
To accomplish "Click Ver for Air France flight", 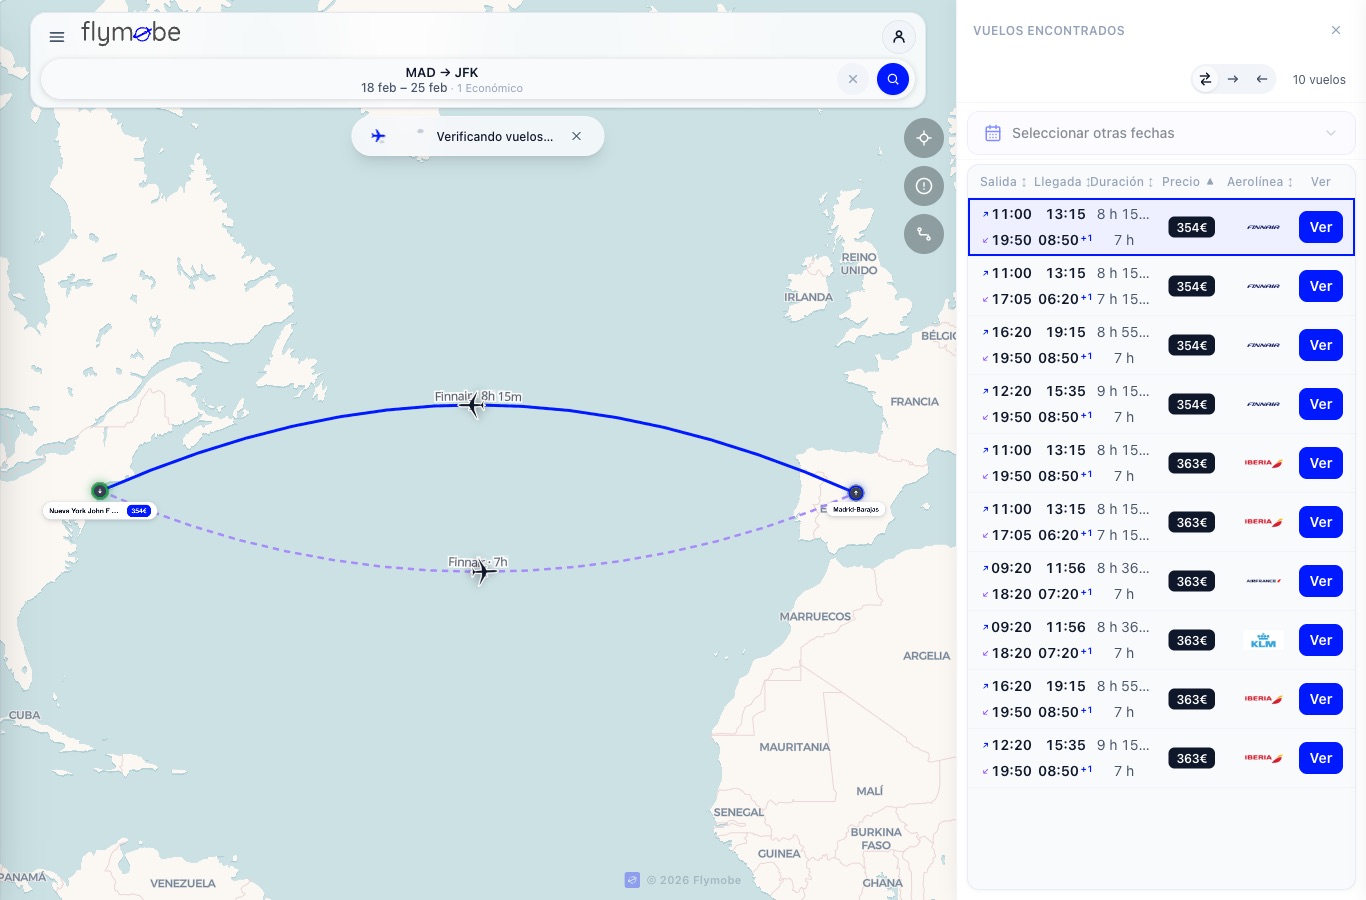I will click(x=1321, y=581).
